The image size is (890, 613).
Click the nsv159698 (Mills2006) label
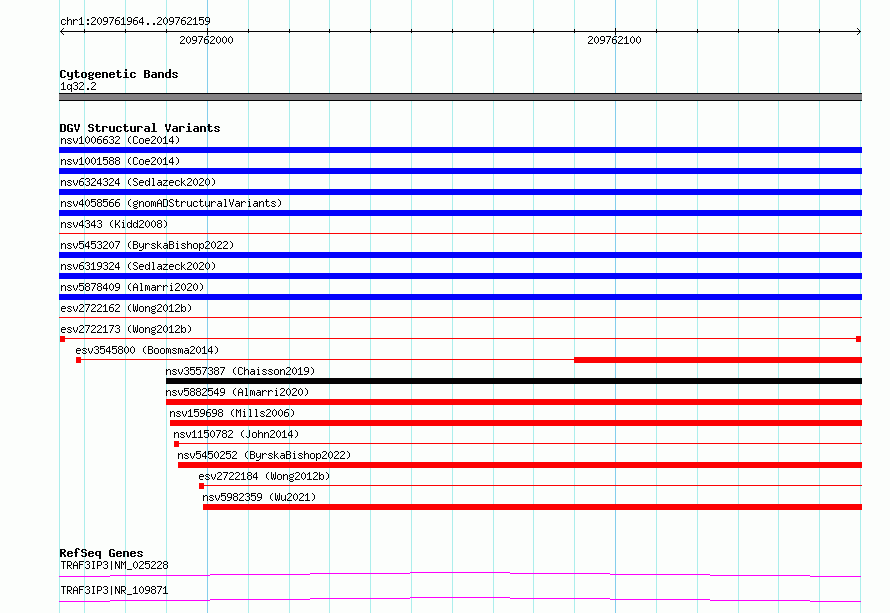pyautogui.click(x=232, y=413)
